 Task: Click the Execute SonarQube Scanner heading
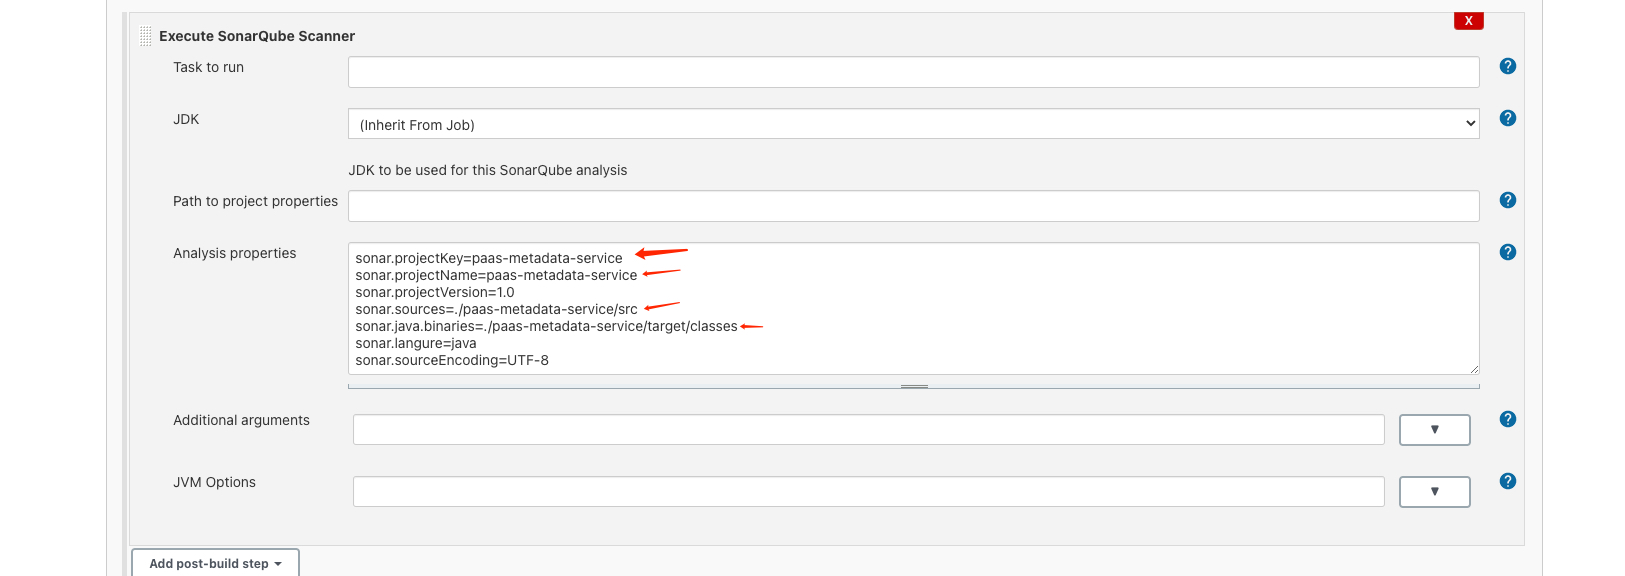257,36
